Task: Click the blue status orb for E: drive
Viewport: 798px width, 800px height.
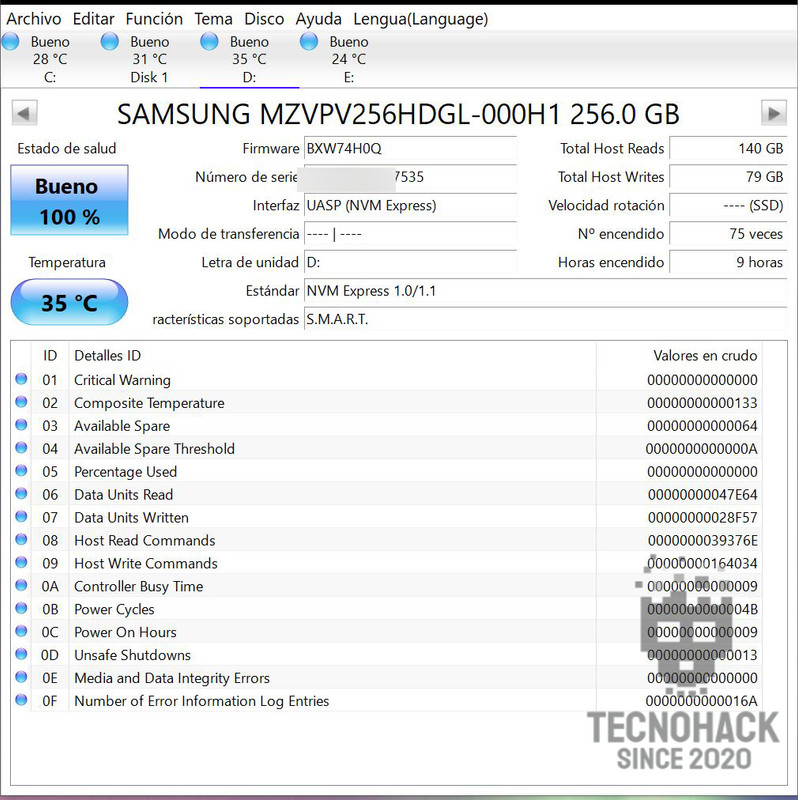Action: pos(309,41)
